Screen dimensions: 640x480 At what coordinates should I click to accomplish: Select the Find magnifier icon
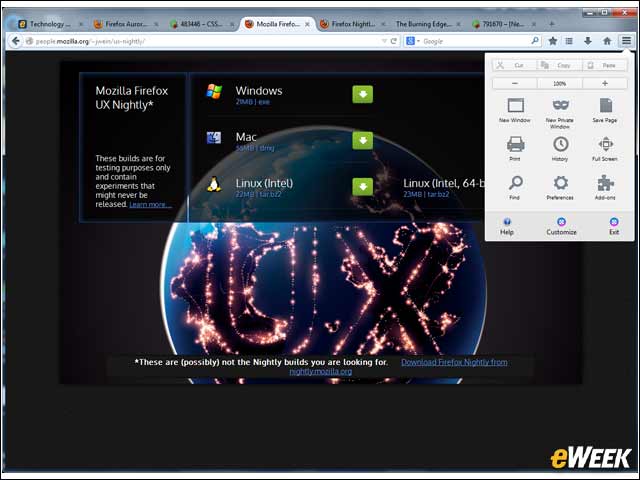click(515, 187)
